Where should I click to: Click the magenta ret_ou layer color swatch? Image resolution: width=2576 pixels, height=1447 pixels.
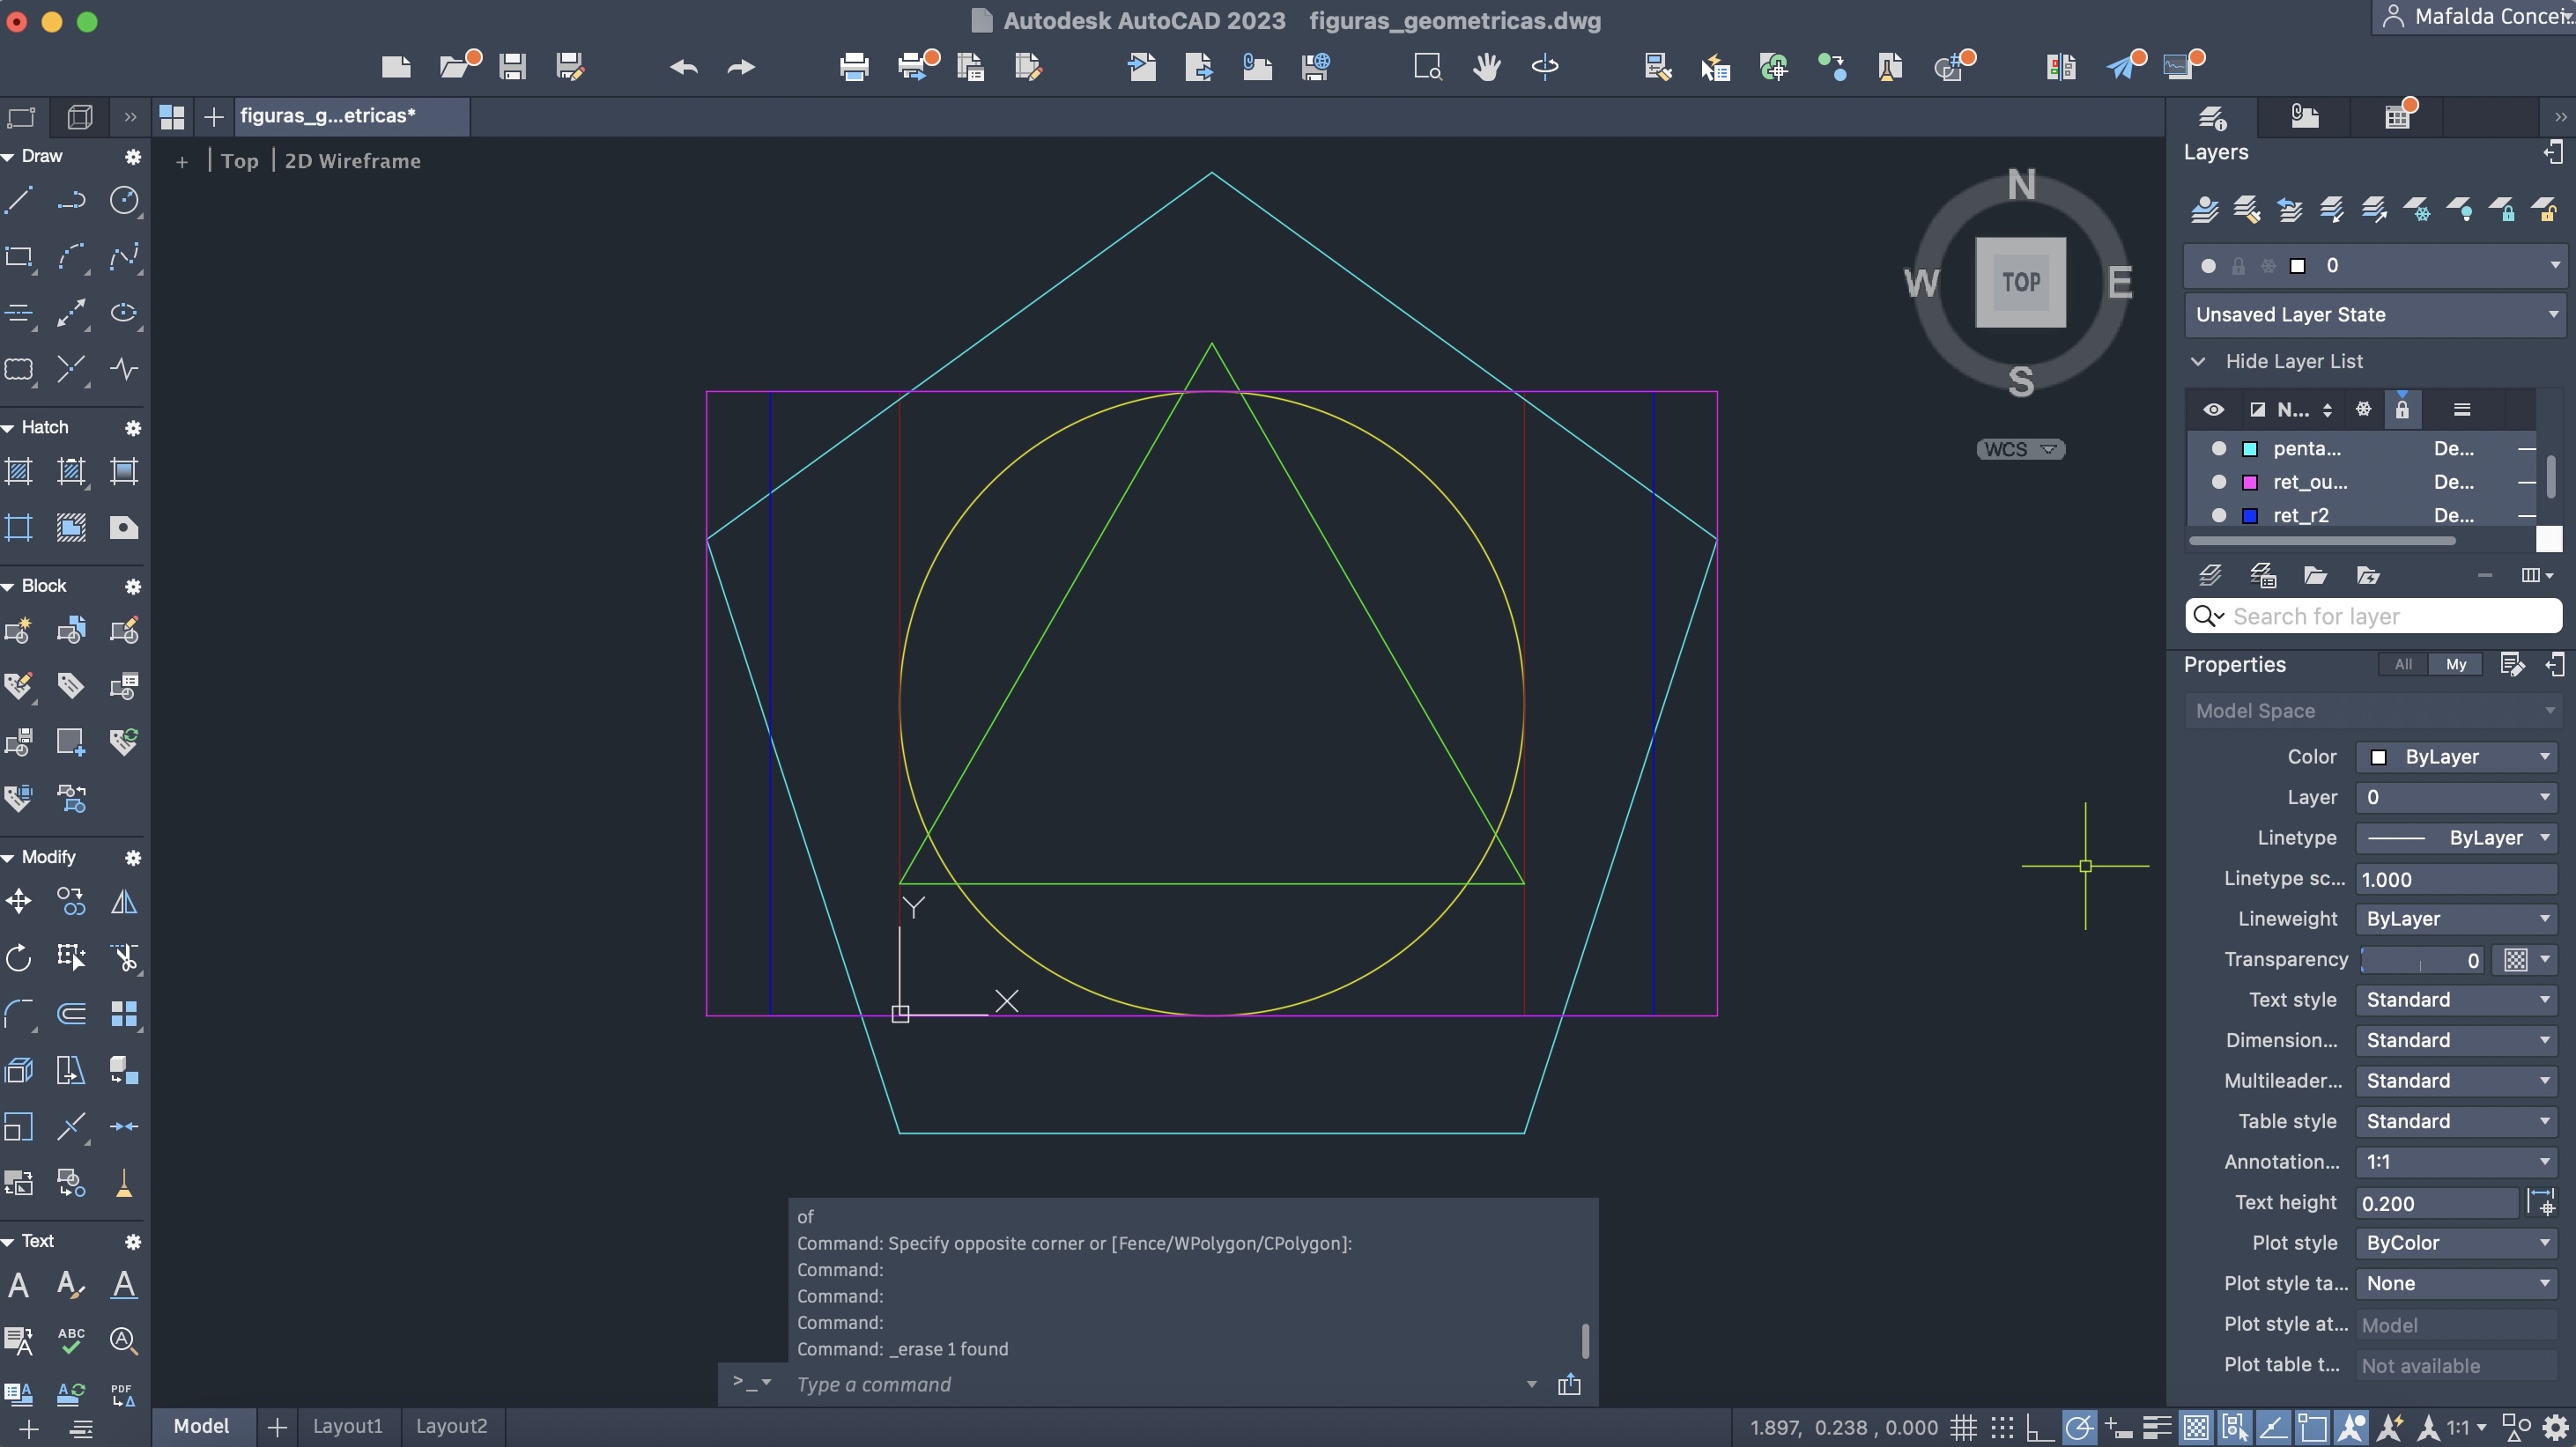click(2250, 483)
